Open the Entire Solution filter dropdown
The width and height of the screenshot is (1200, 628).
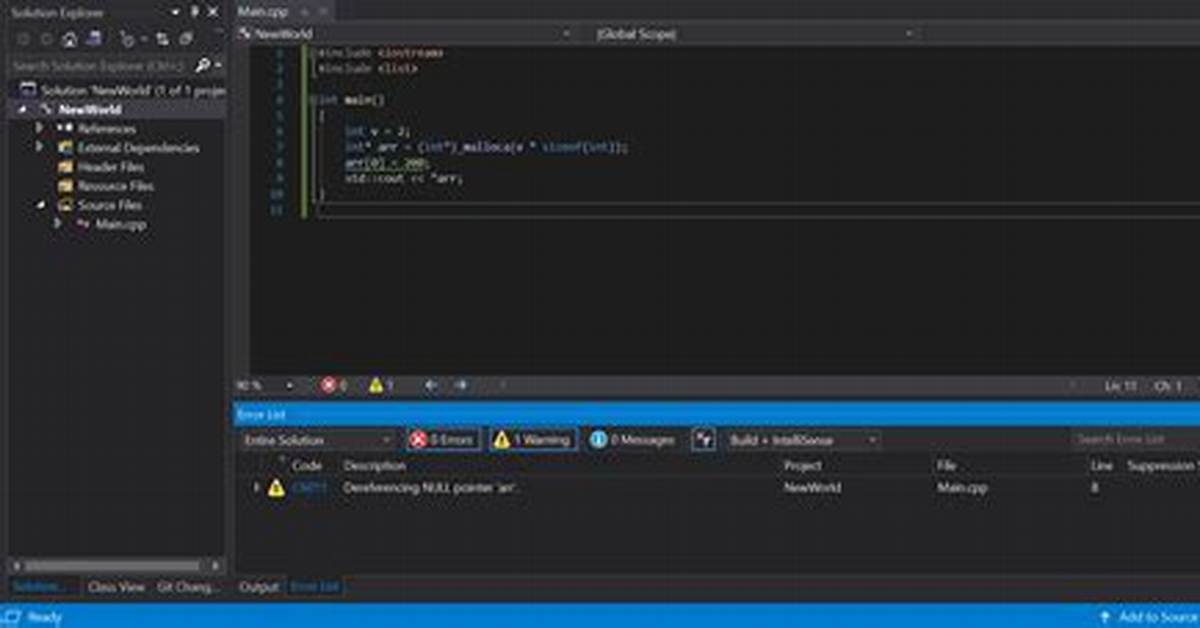coord(318,440)
